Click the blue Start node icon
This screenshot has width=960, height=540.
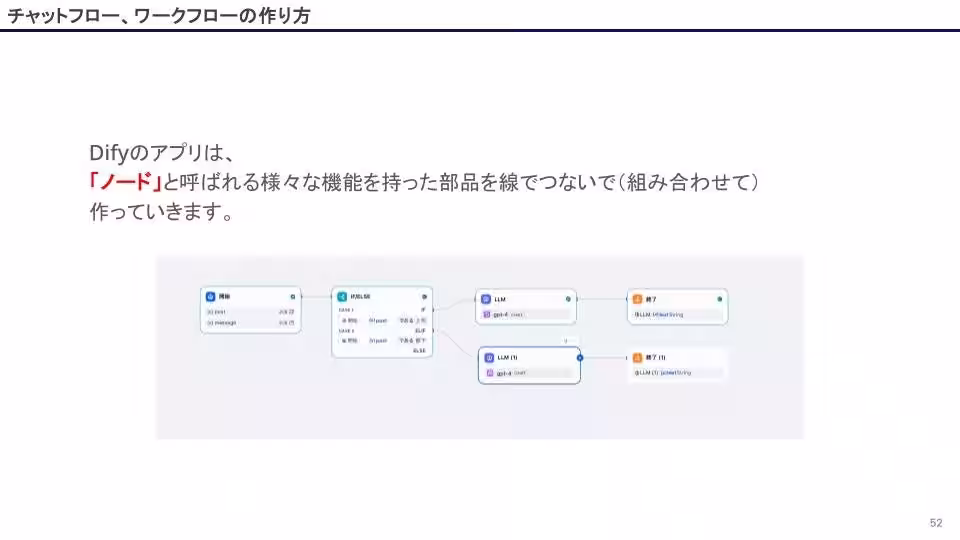point(211,296)
